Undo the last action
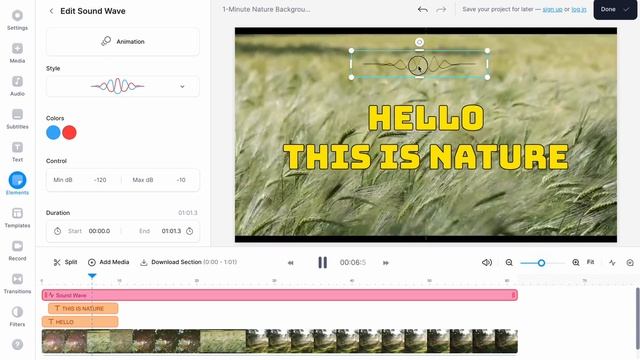Screen dimensions: 640x360 pos(422,9)
